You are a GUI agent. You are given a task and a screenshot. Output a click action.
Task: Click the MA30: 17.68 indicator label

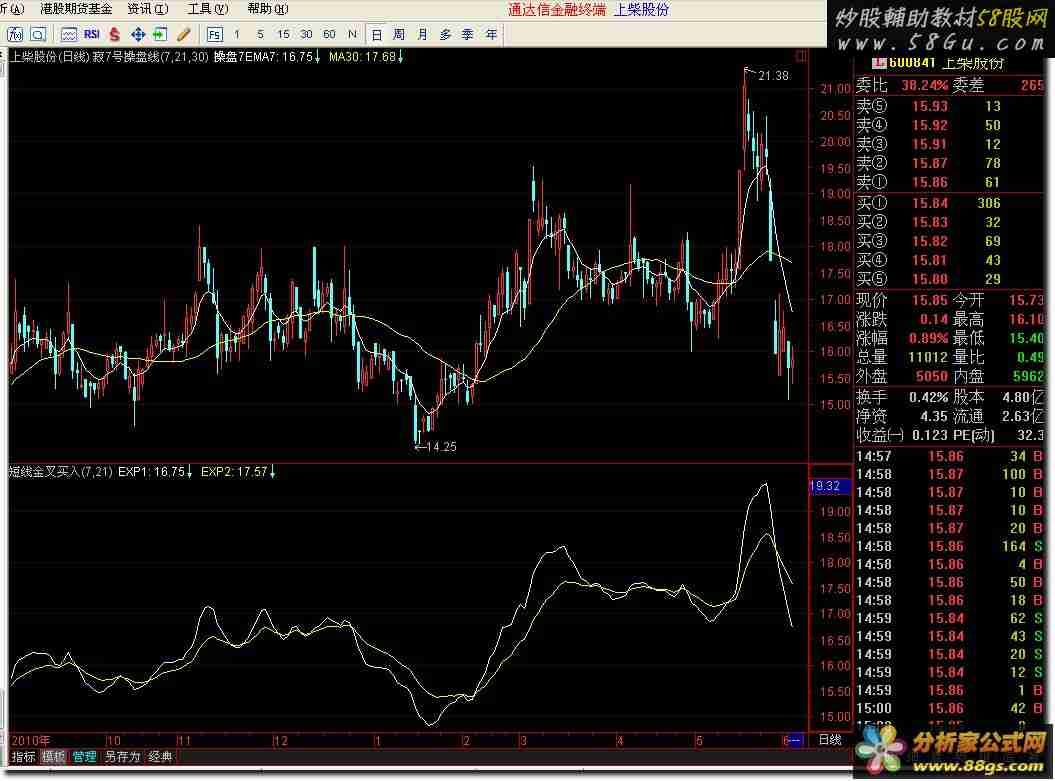[366, 57]
